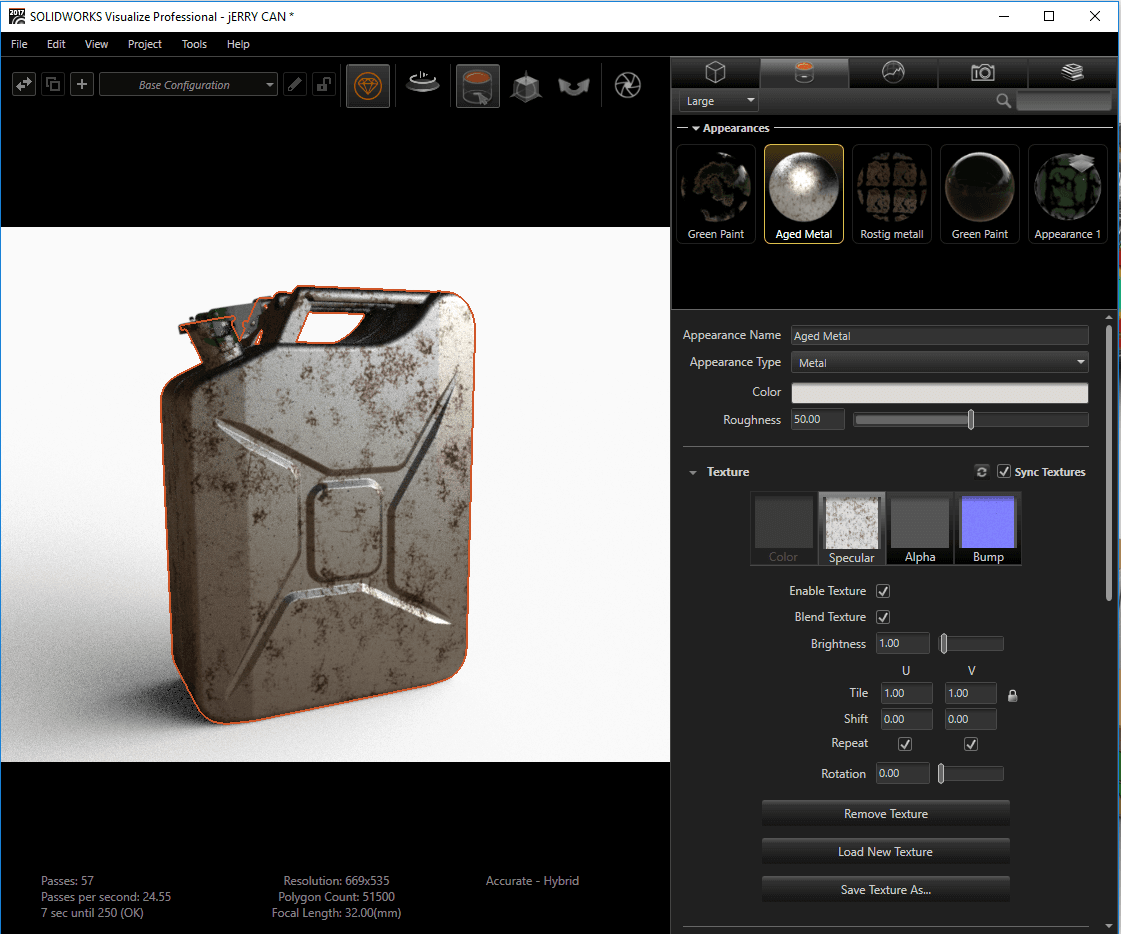Open the Models tab cube icon
The height and width of the screenshot is (934, 1121).
coord(715,72)
